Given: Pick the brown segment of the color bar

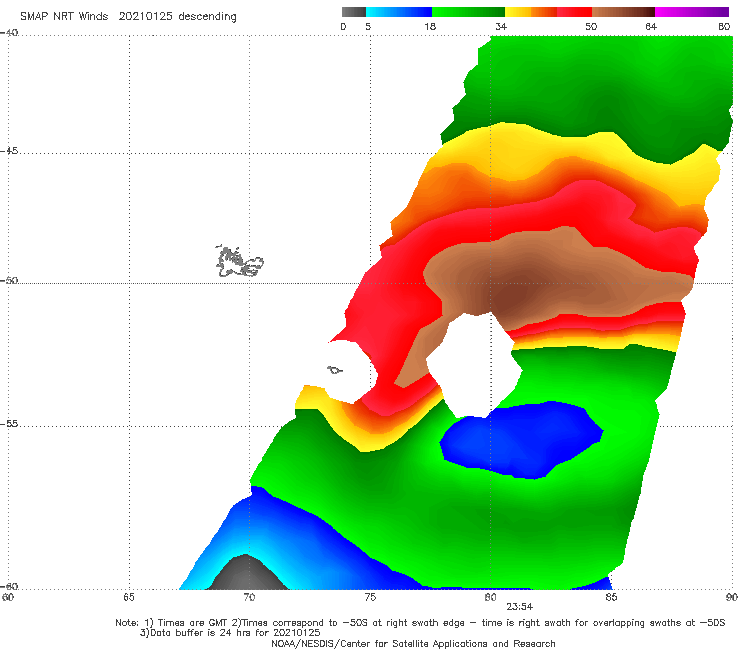Looking at the screenshot, I should tap(623, 12).
